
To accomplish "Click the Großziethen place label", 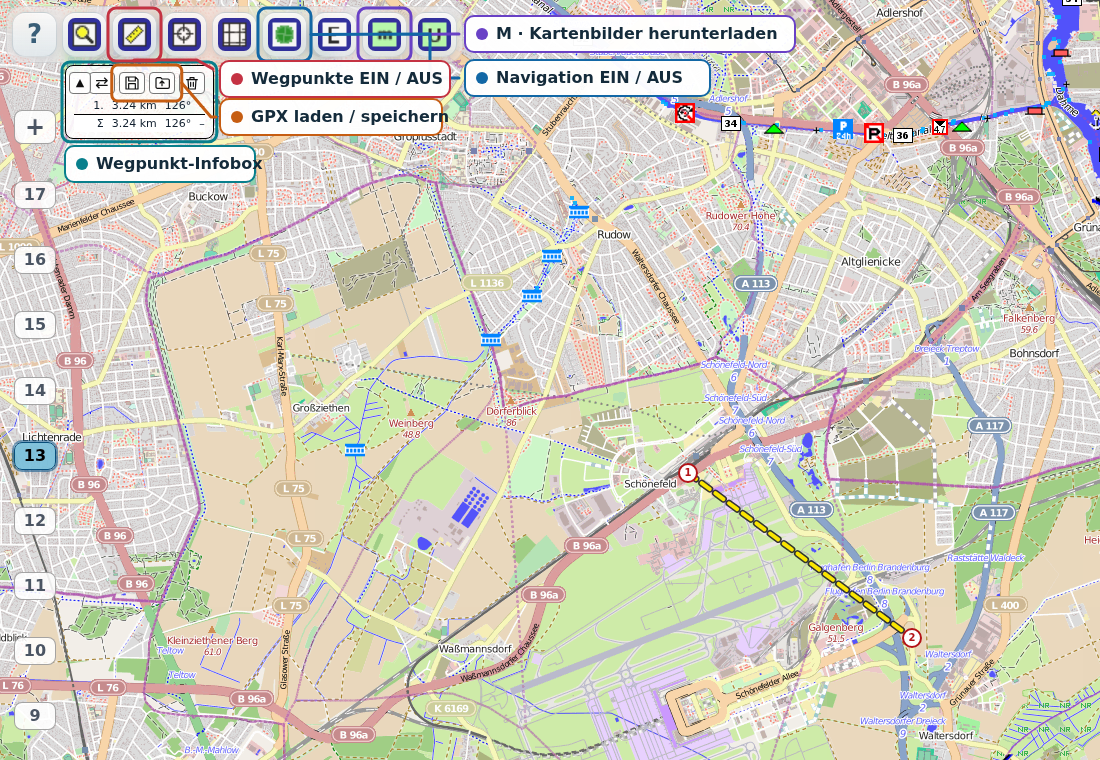I will pos(321,408).
